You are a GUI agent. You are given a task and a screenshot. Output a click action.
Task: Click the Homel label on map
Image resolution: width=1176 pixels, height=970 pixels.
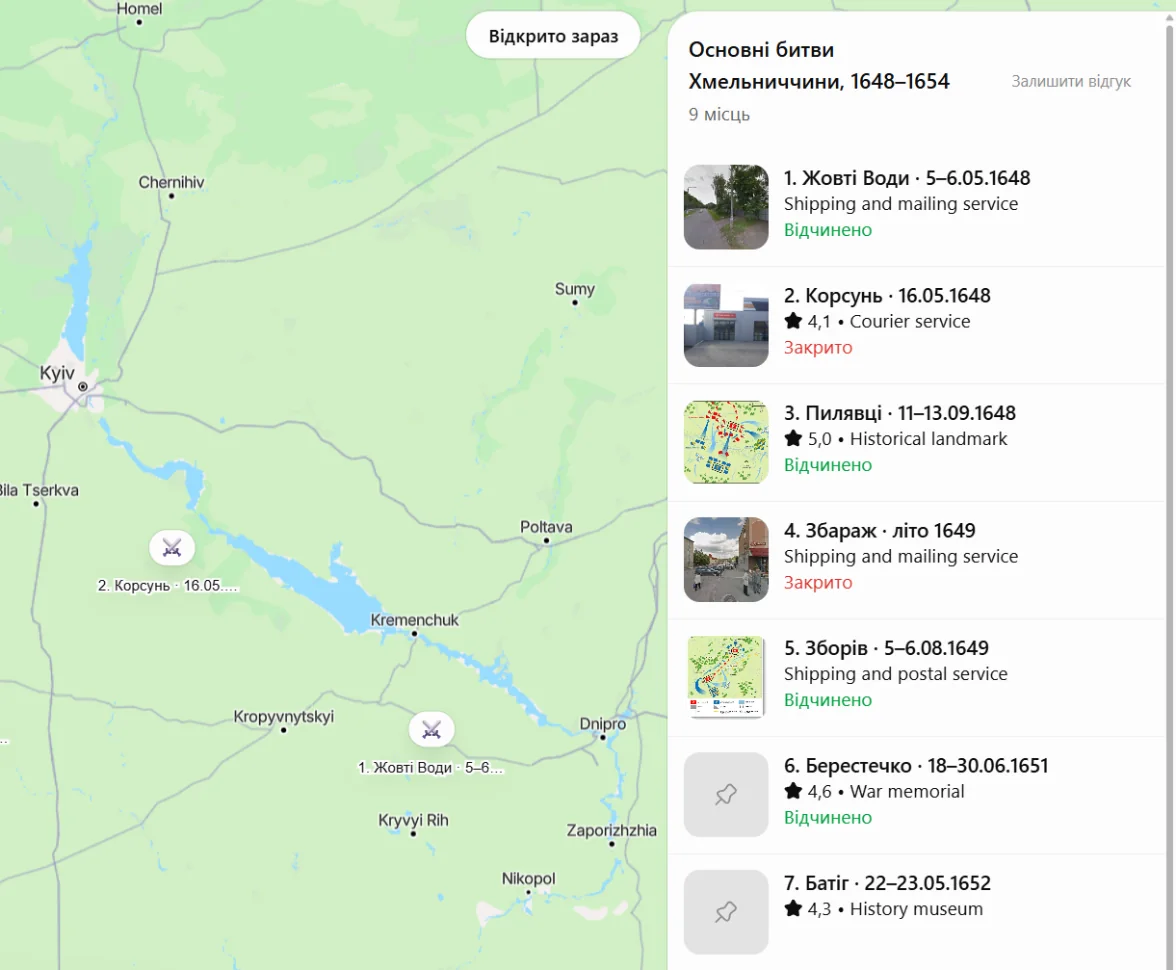coord(139,9)
